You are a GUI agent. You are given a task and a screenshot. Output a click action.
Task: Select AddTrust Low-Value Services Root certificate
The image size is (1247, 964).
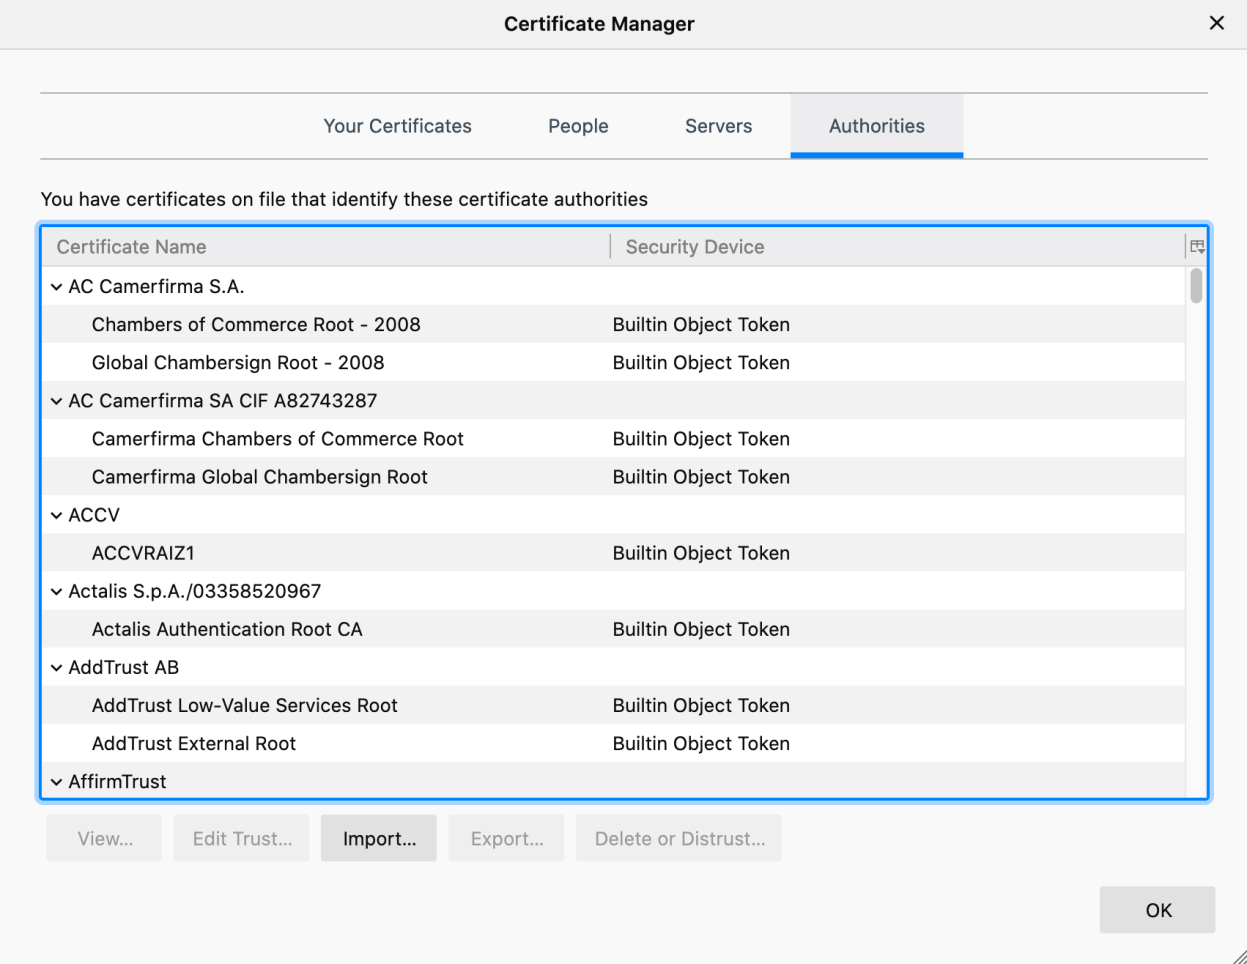613,705
